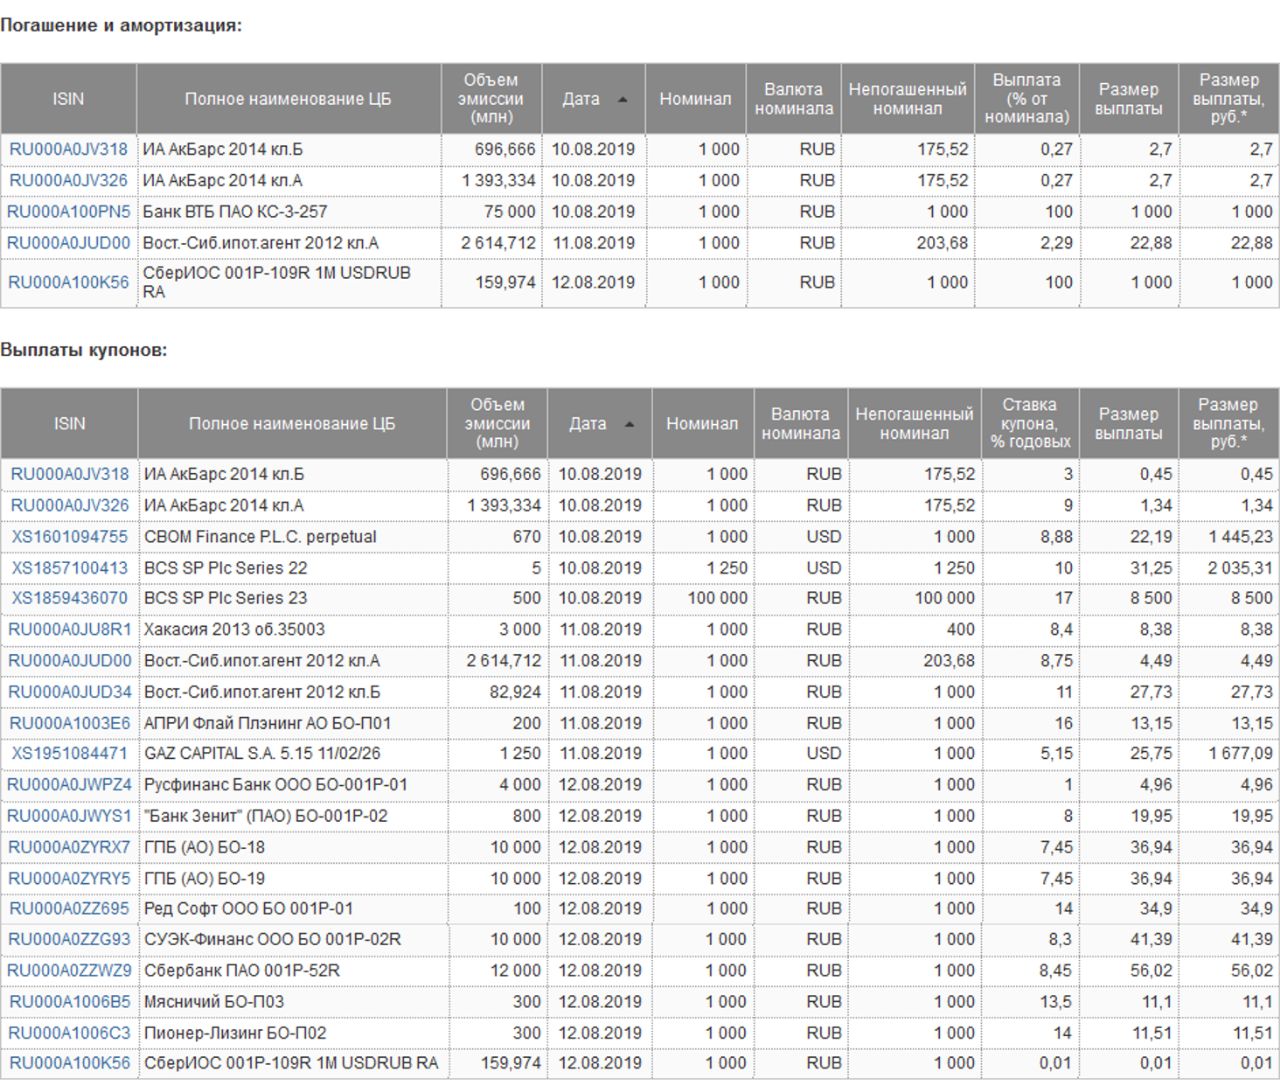Open ISIN link RU000A0JV318 in the coupon table
Screen dimensions: 1280x1085
coord(70,474)
